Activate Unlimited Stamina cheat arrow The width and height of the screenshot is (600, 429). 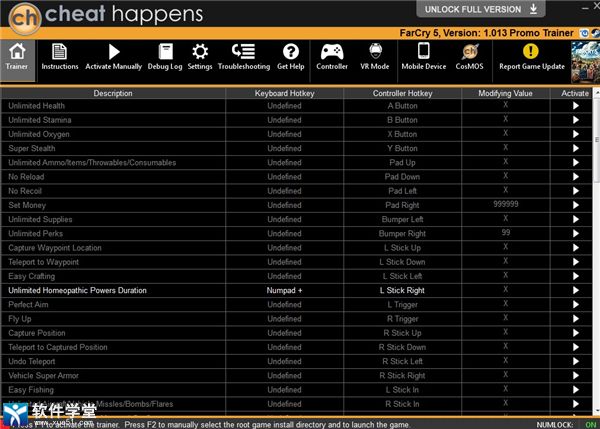[576, 120]
